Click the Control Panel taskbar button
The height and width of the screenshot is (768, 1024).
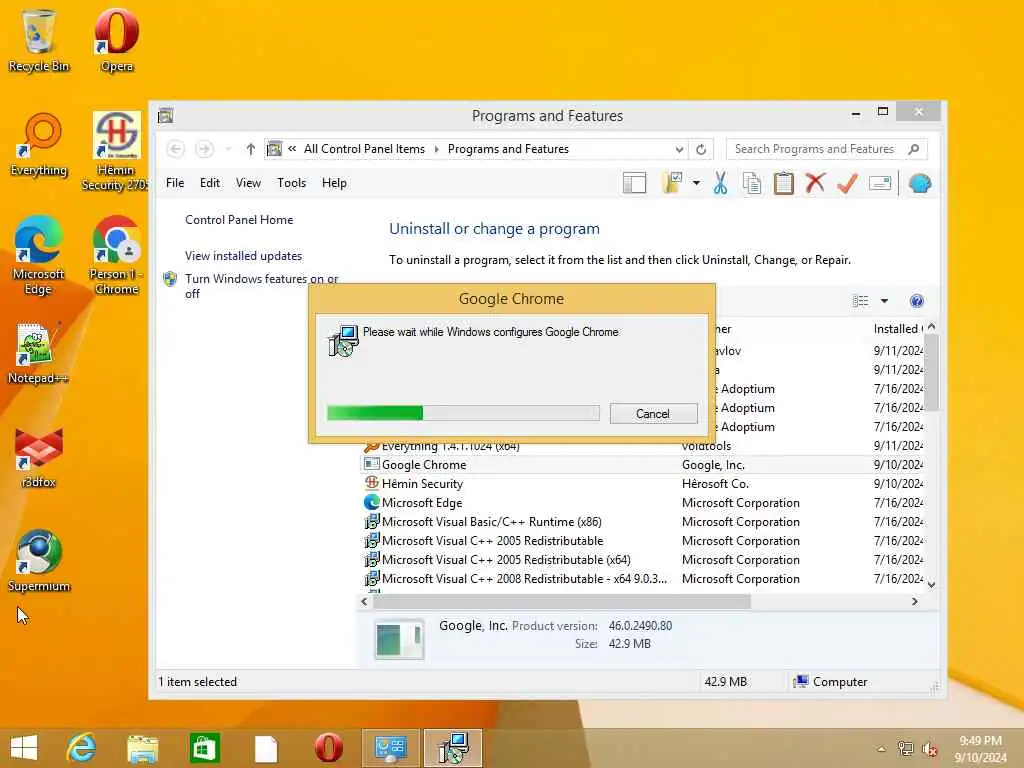[391, 748]
